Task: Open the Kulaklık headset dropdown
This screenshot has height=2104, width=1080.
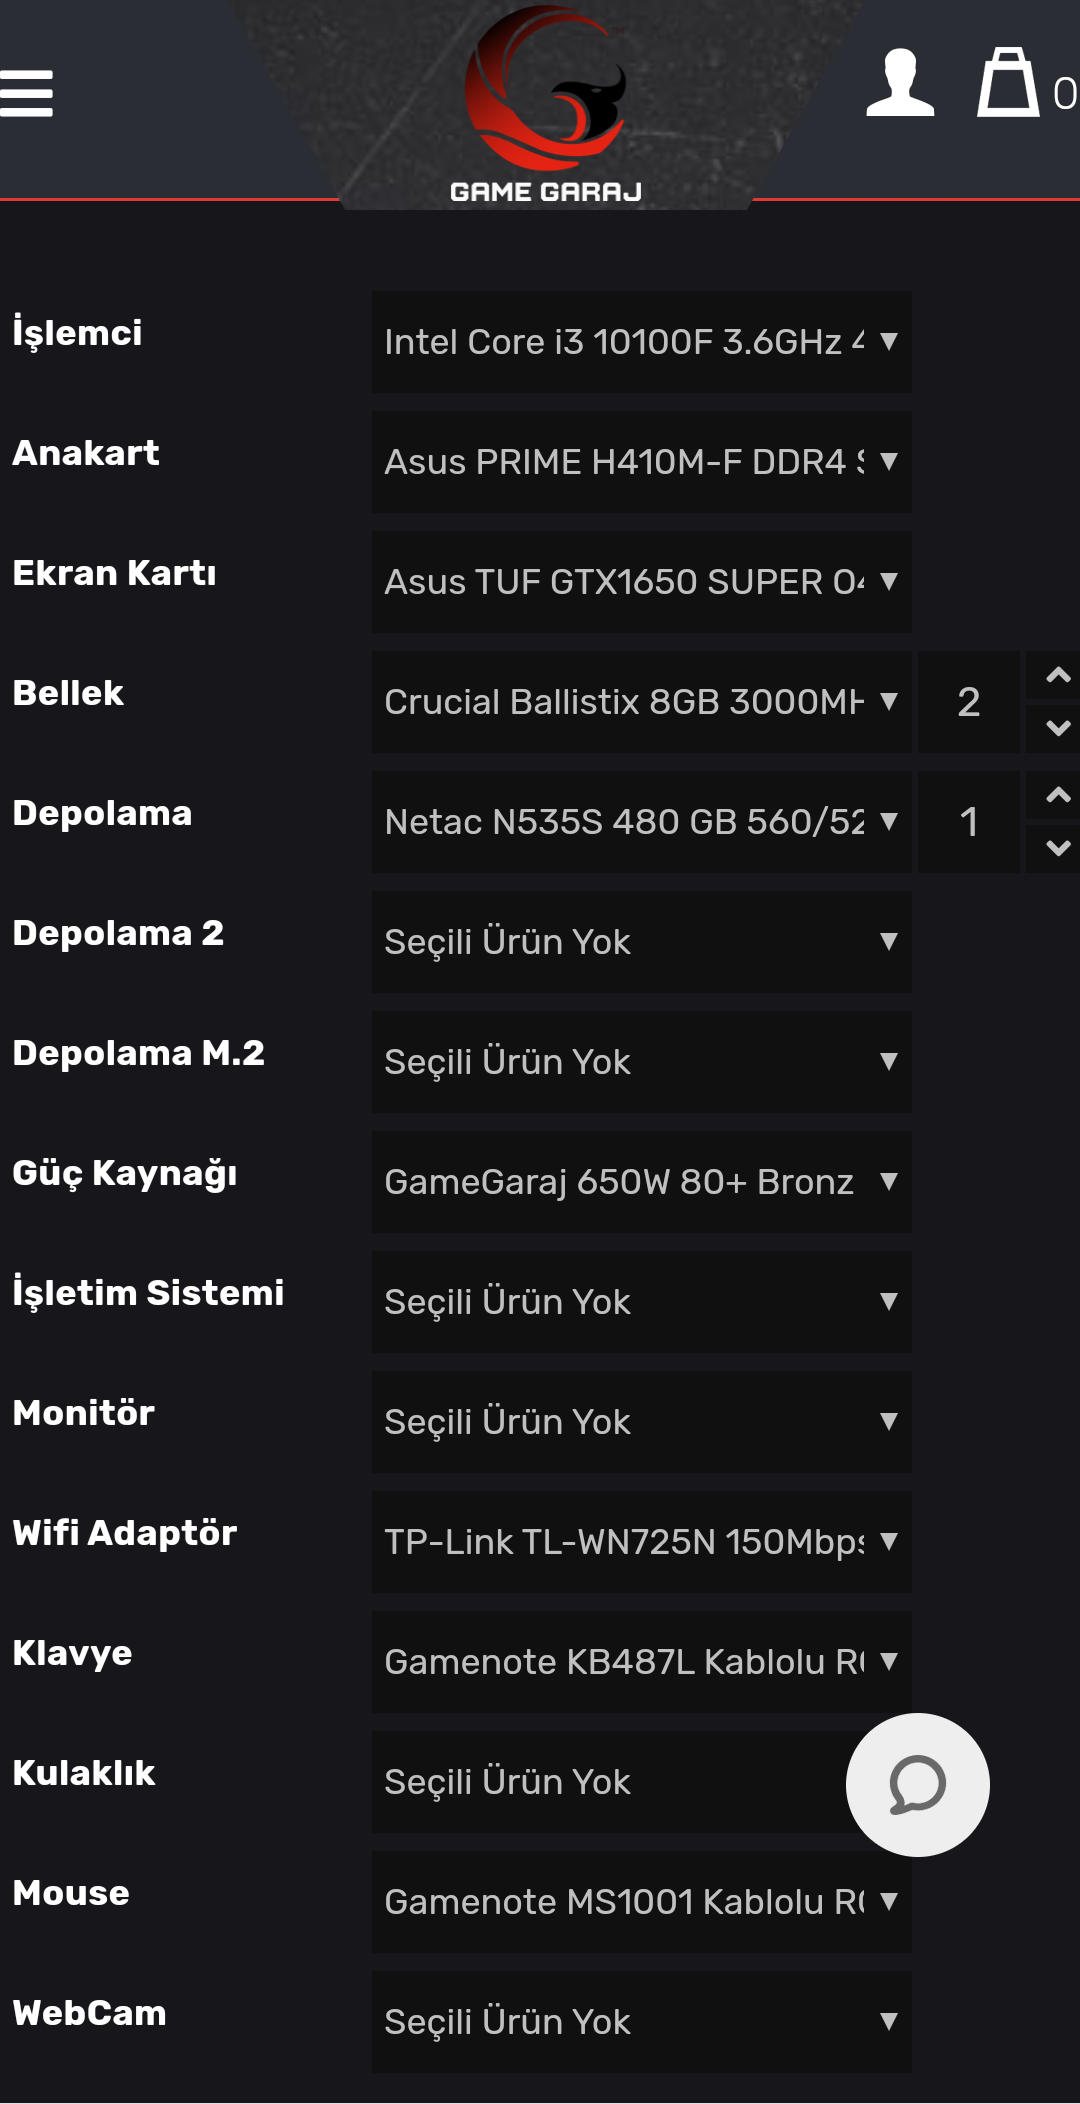Action: [640, 1783]
